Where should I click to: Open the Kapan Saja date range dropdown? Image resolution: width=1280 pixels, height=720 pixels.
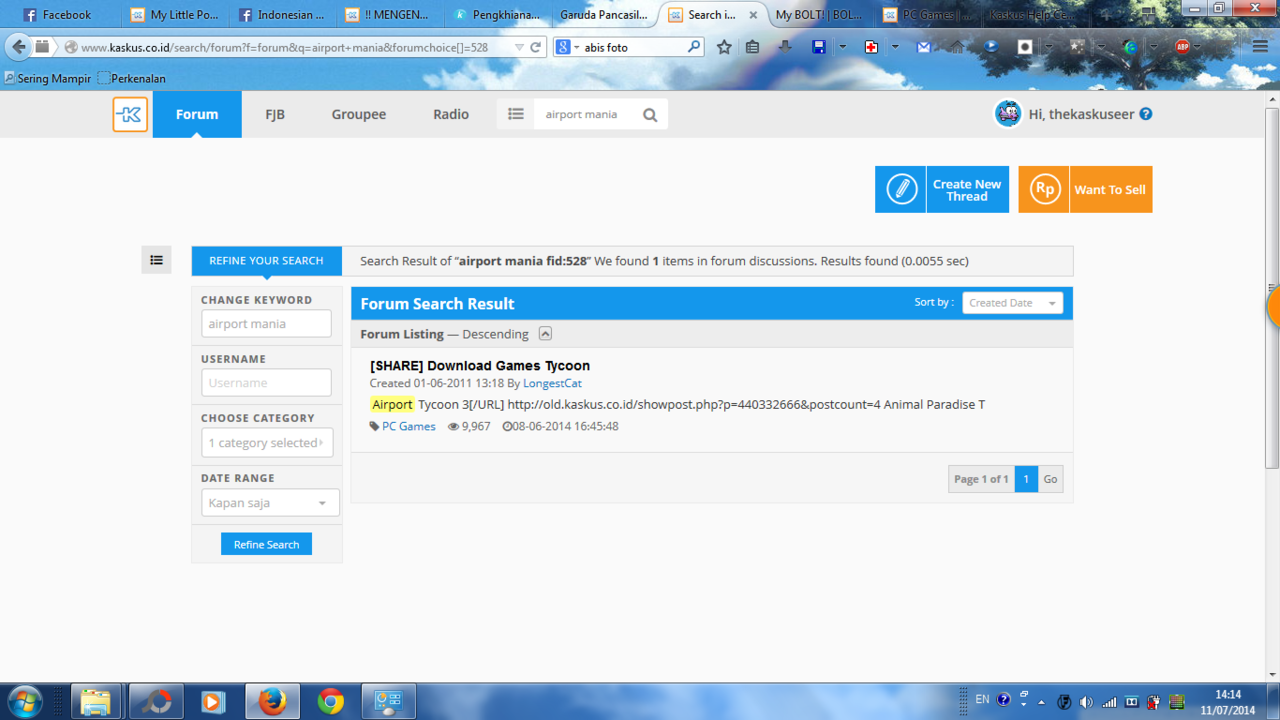(x=269, y=502)
